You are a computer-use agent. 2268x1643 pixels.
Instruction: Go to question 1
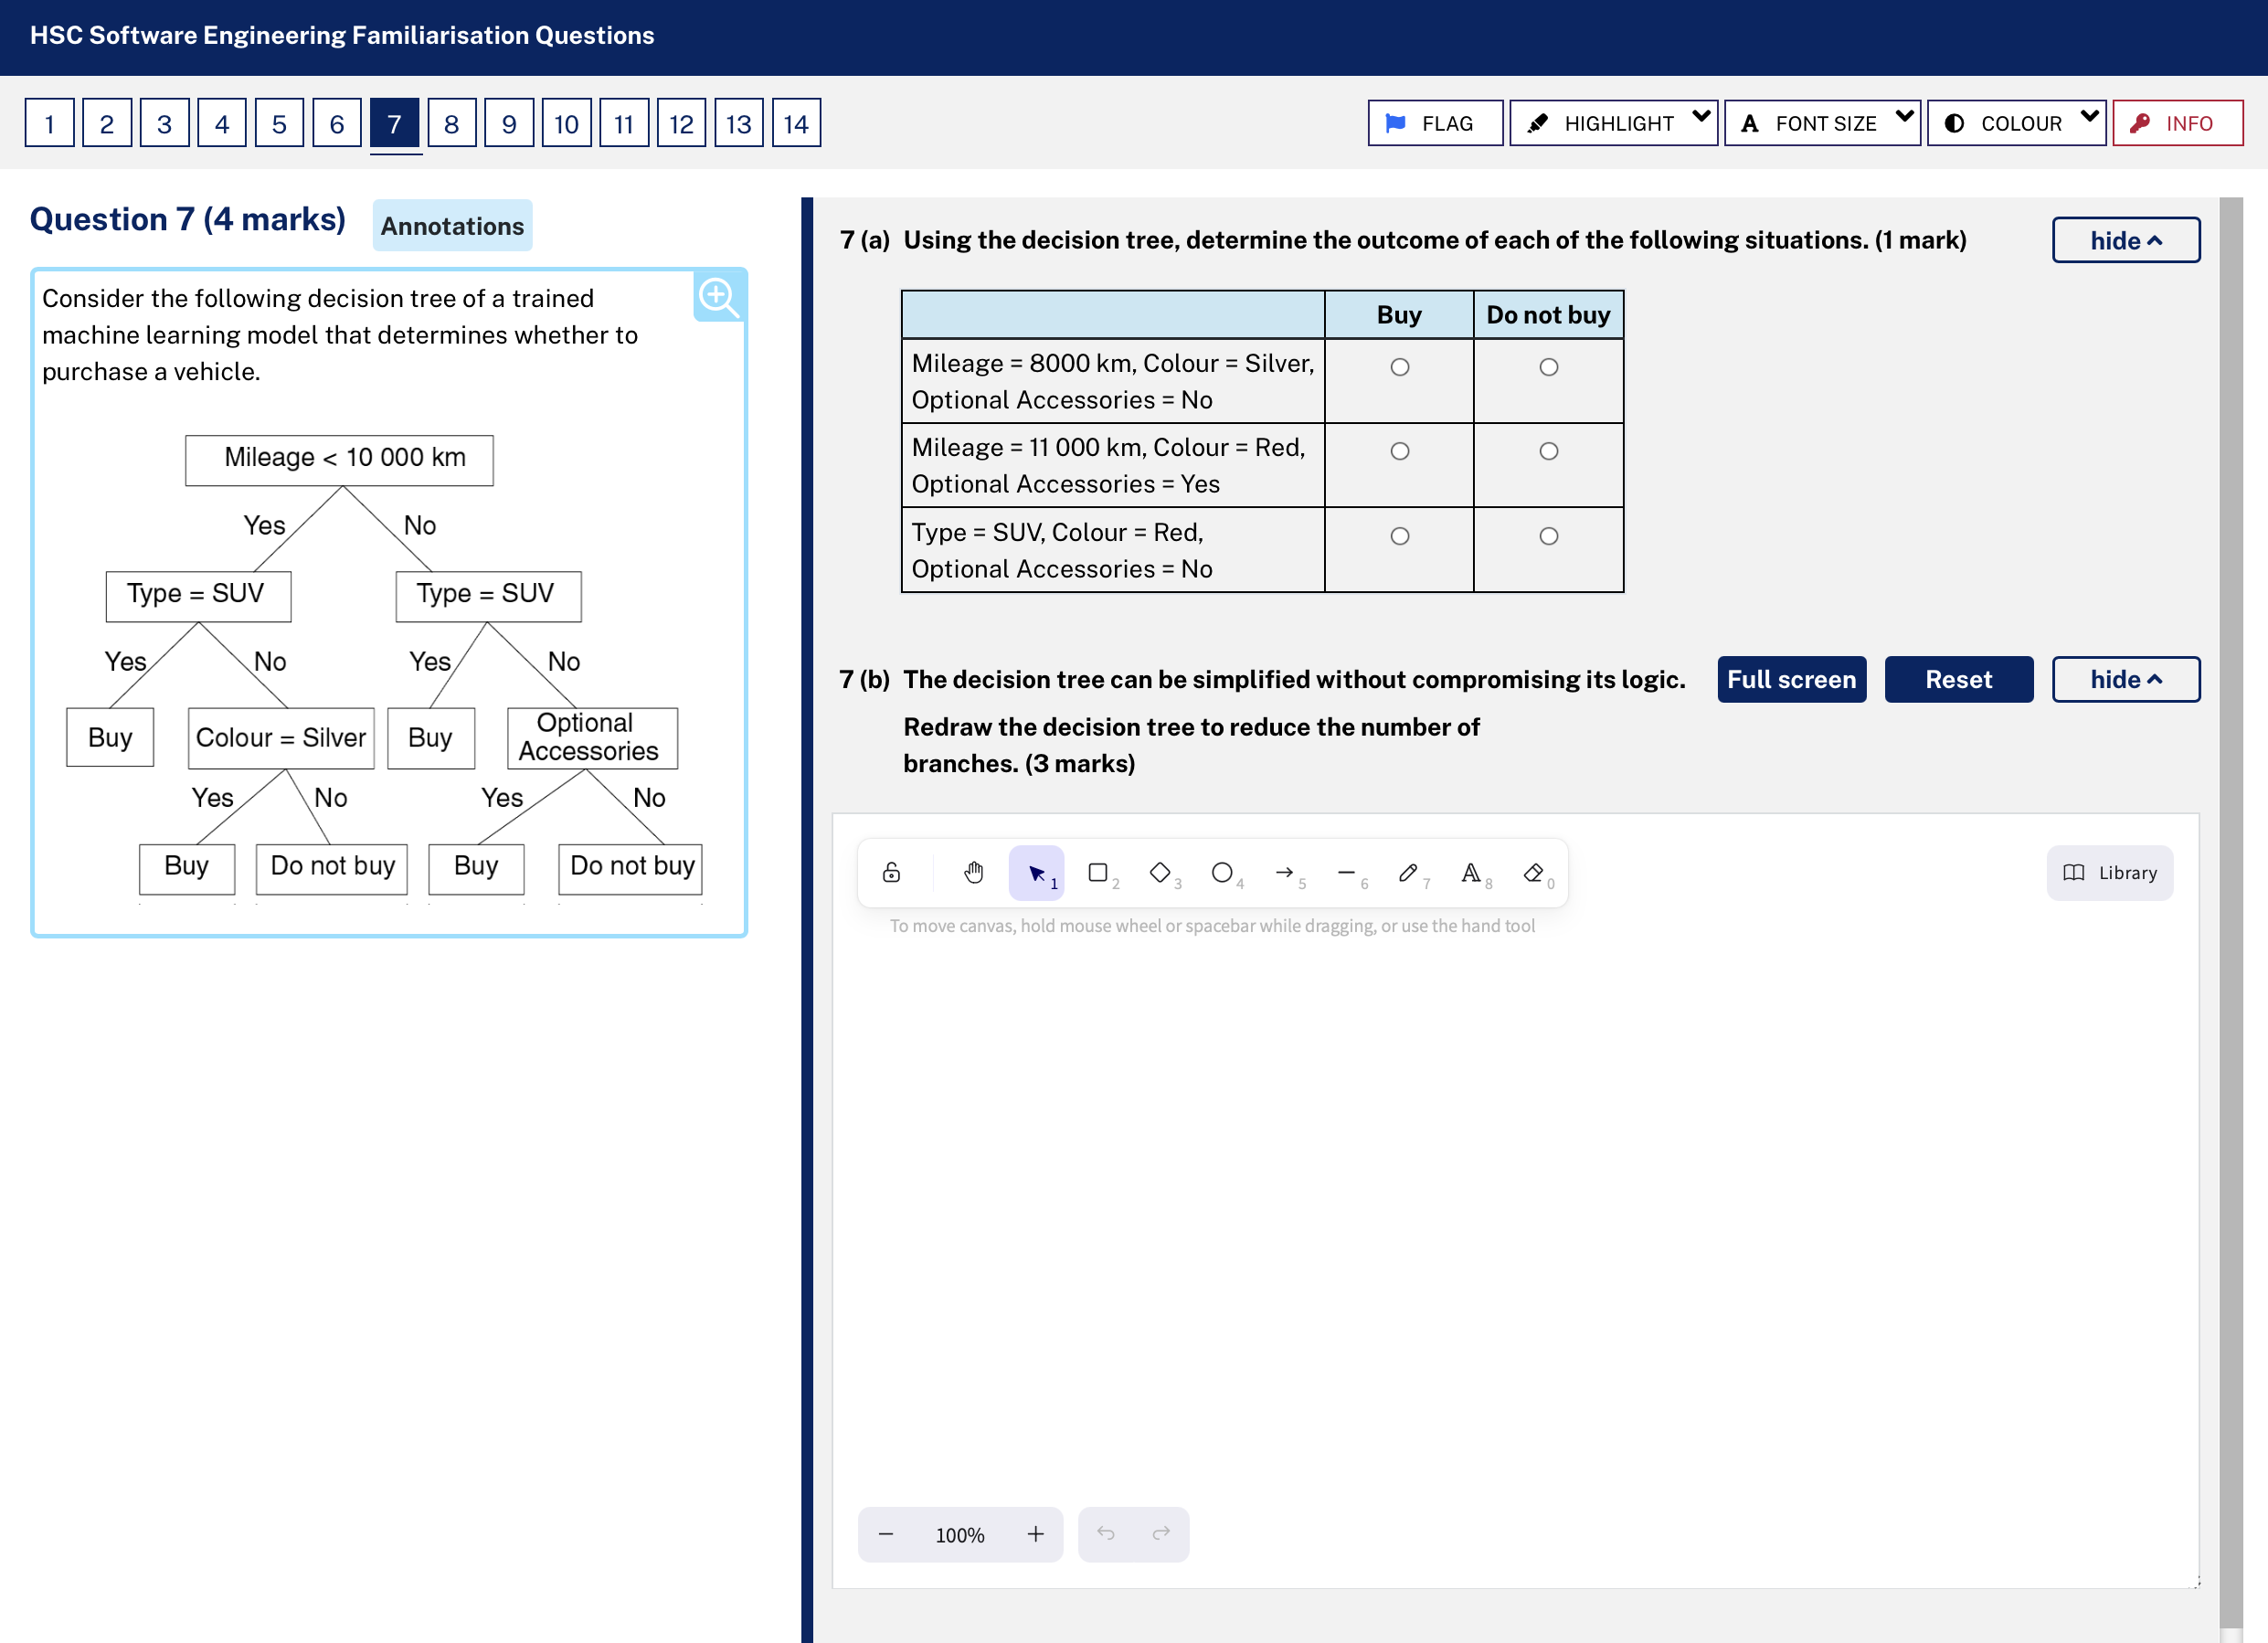(x=50, y=123)
